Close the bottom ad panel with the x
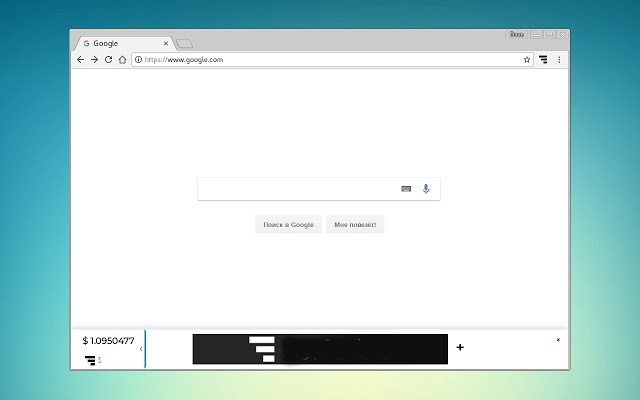The image size is (640, 400). point(558,340)
